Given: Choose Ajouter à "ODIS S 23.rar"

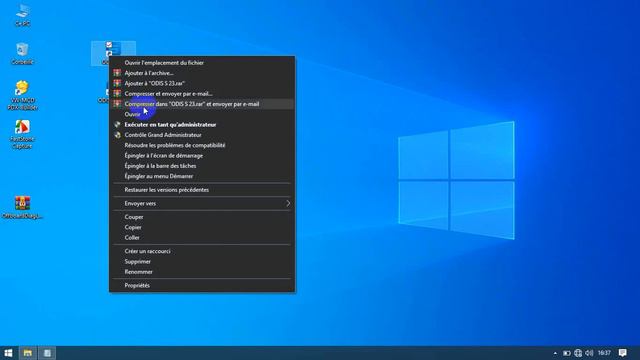Looking at the screenshot, I should point(202,83).
